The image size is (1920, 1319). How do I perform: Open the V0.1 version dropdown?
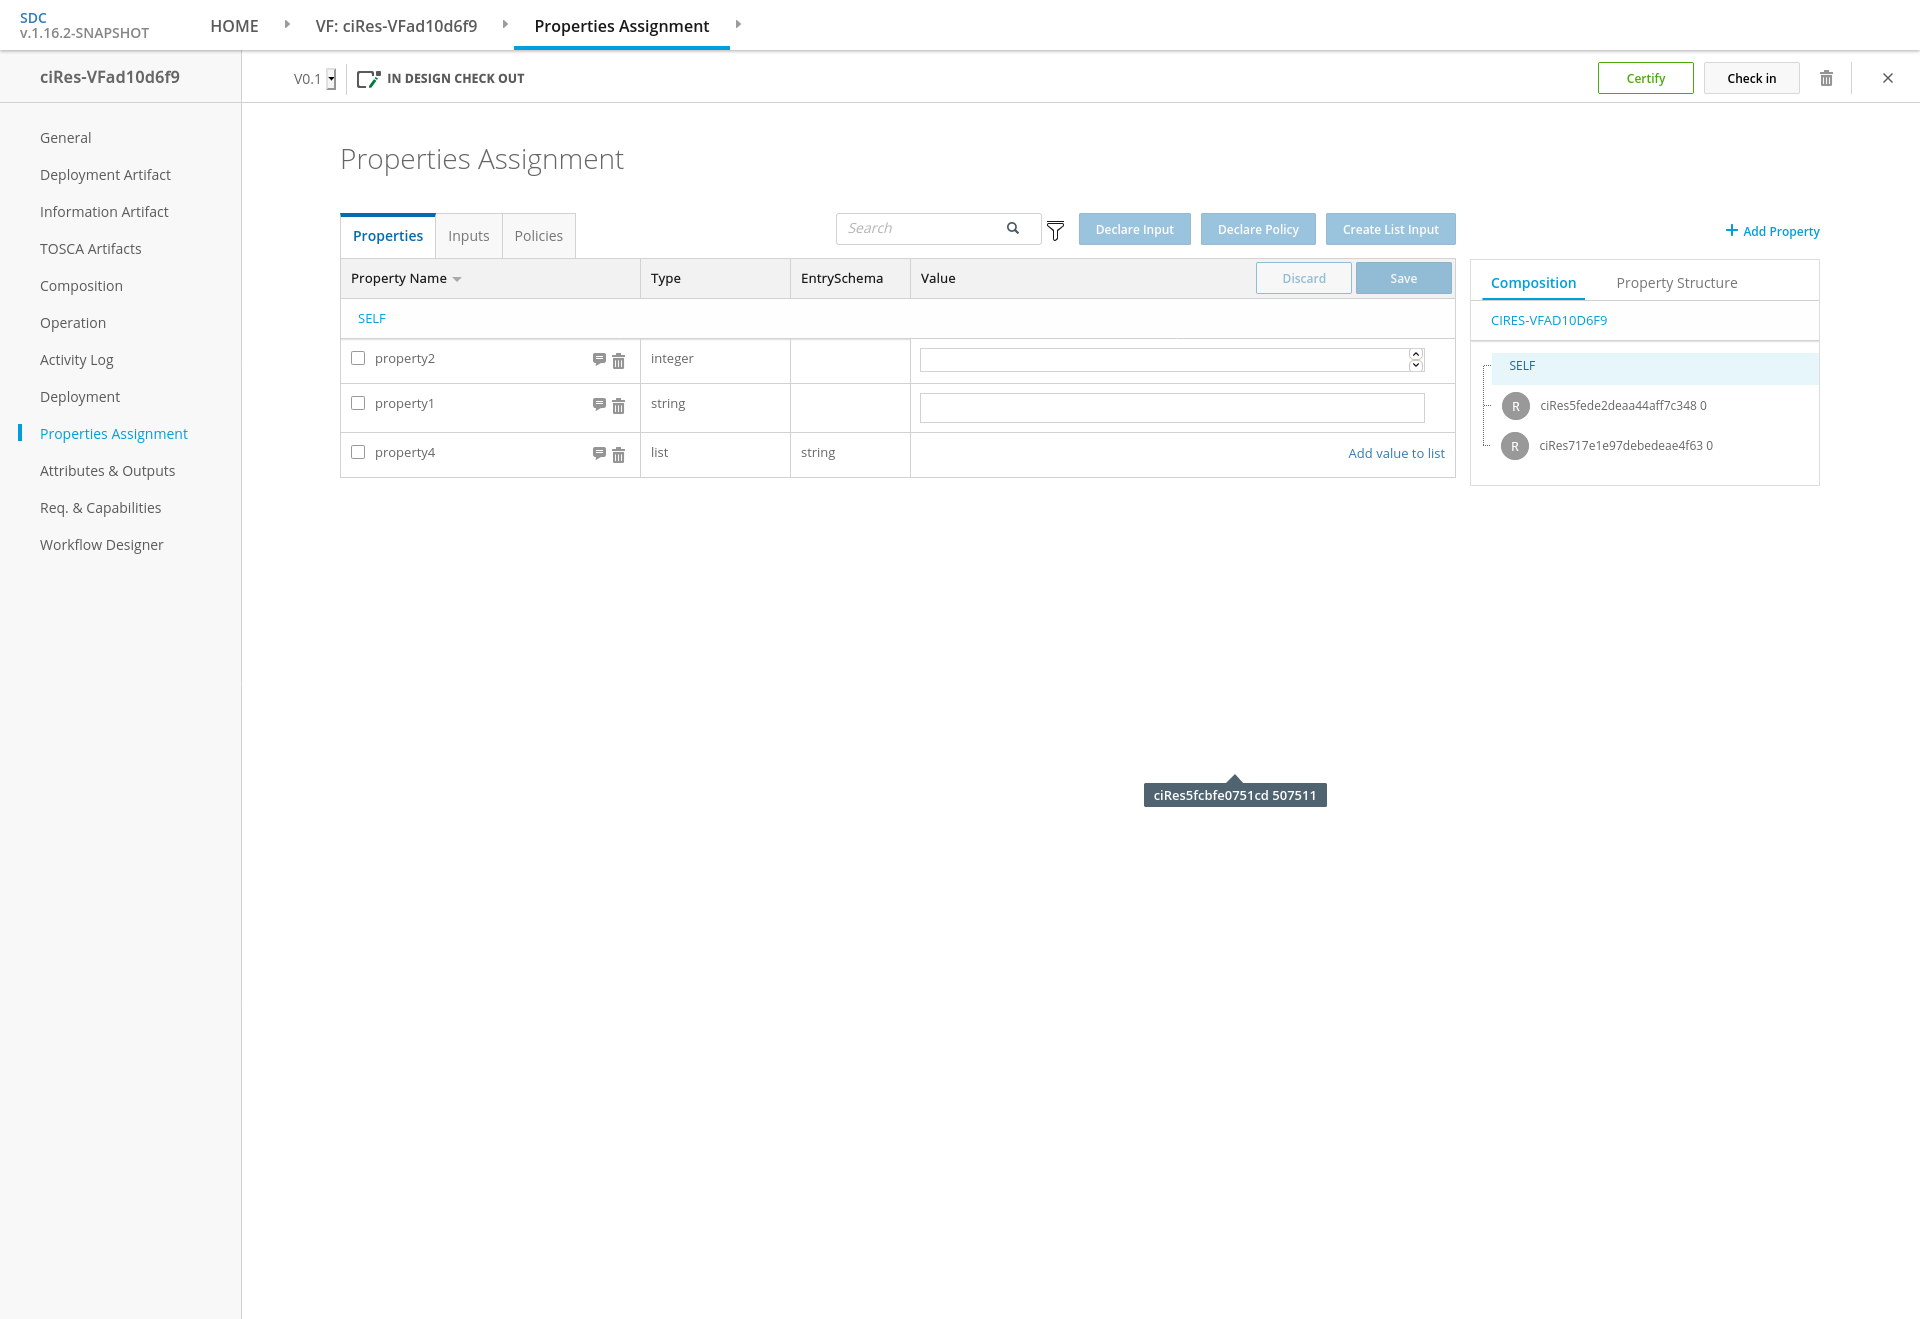(331, 79)
